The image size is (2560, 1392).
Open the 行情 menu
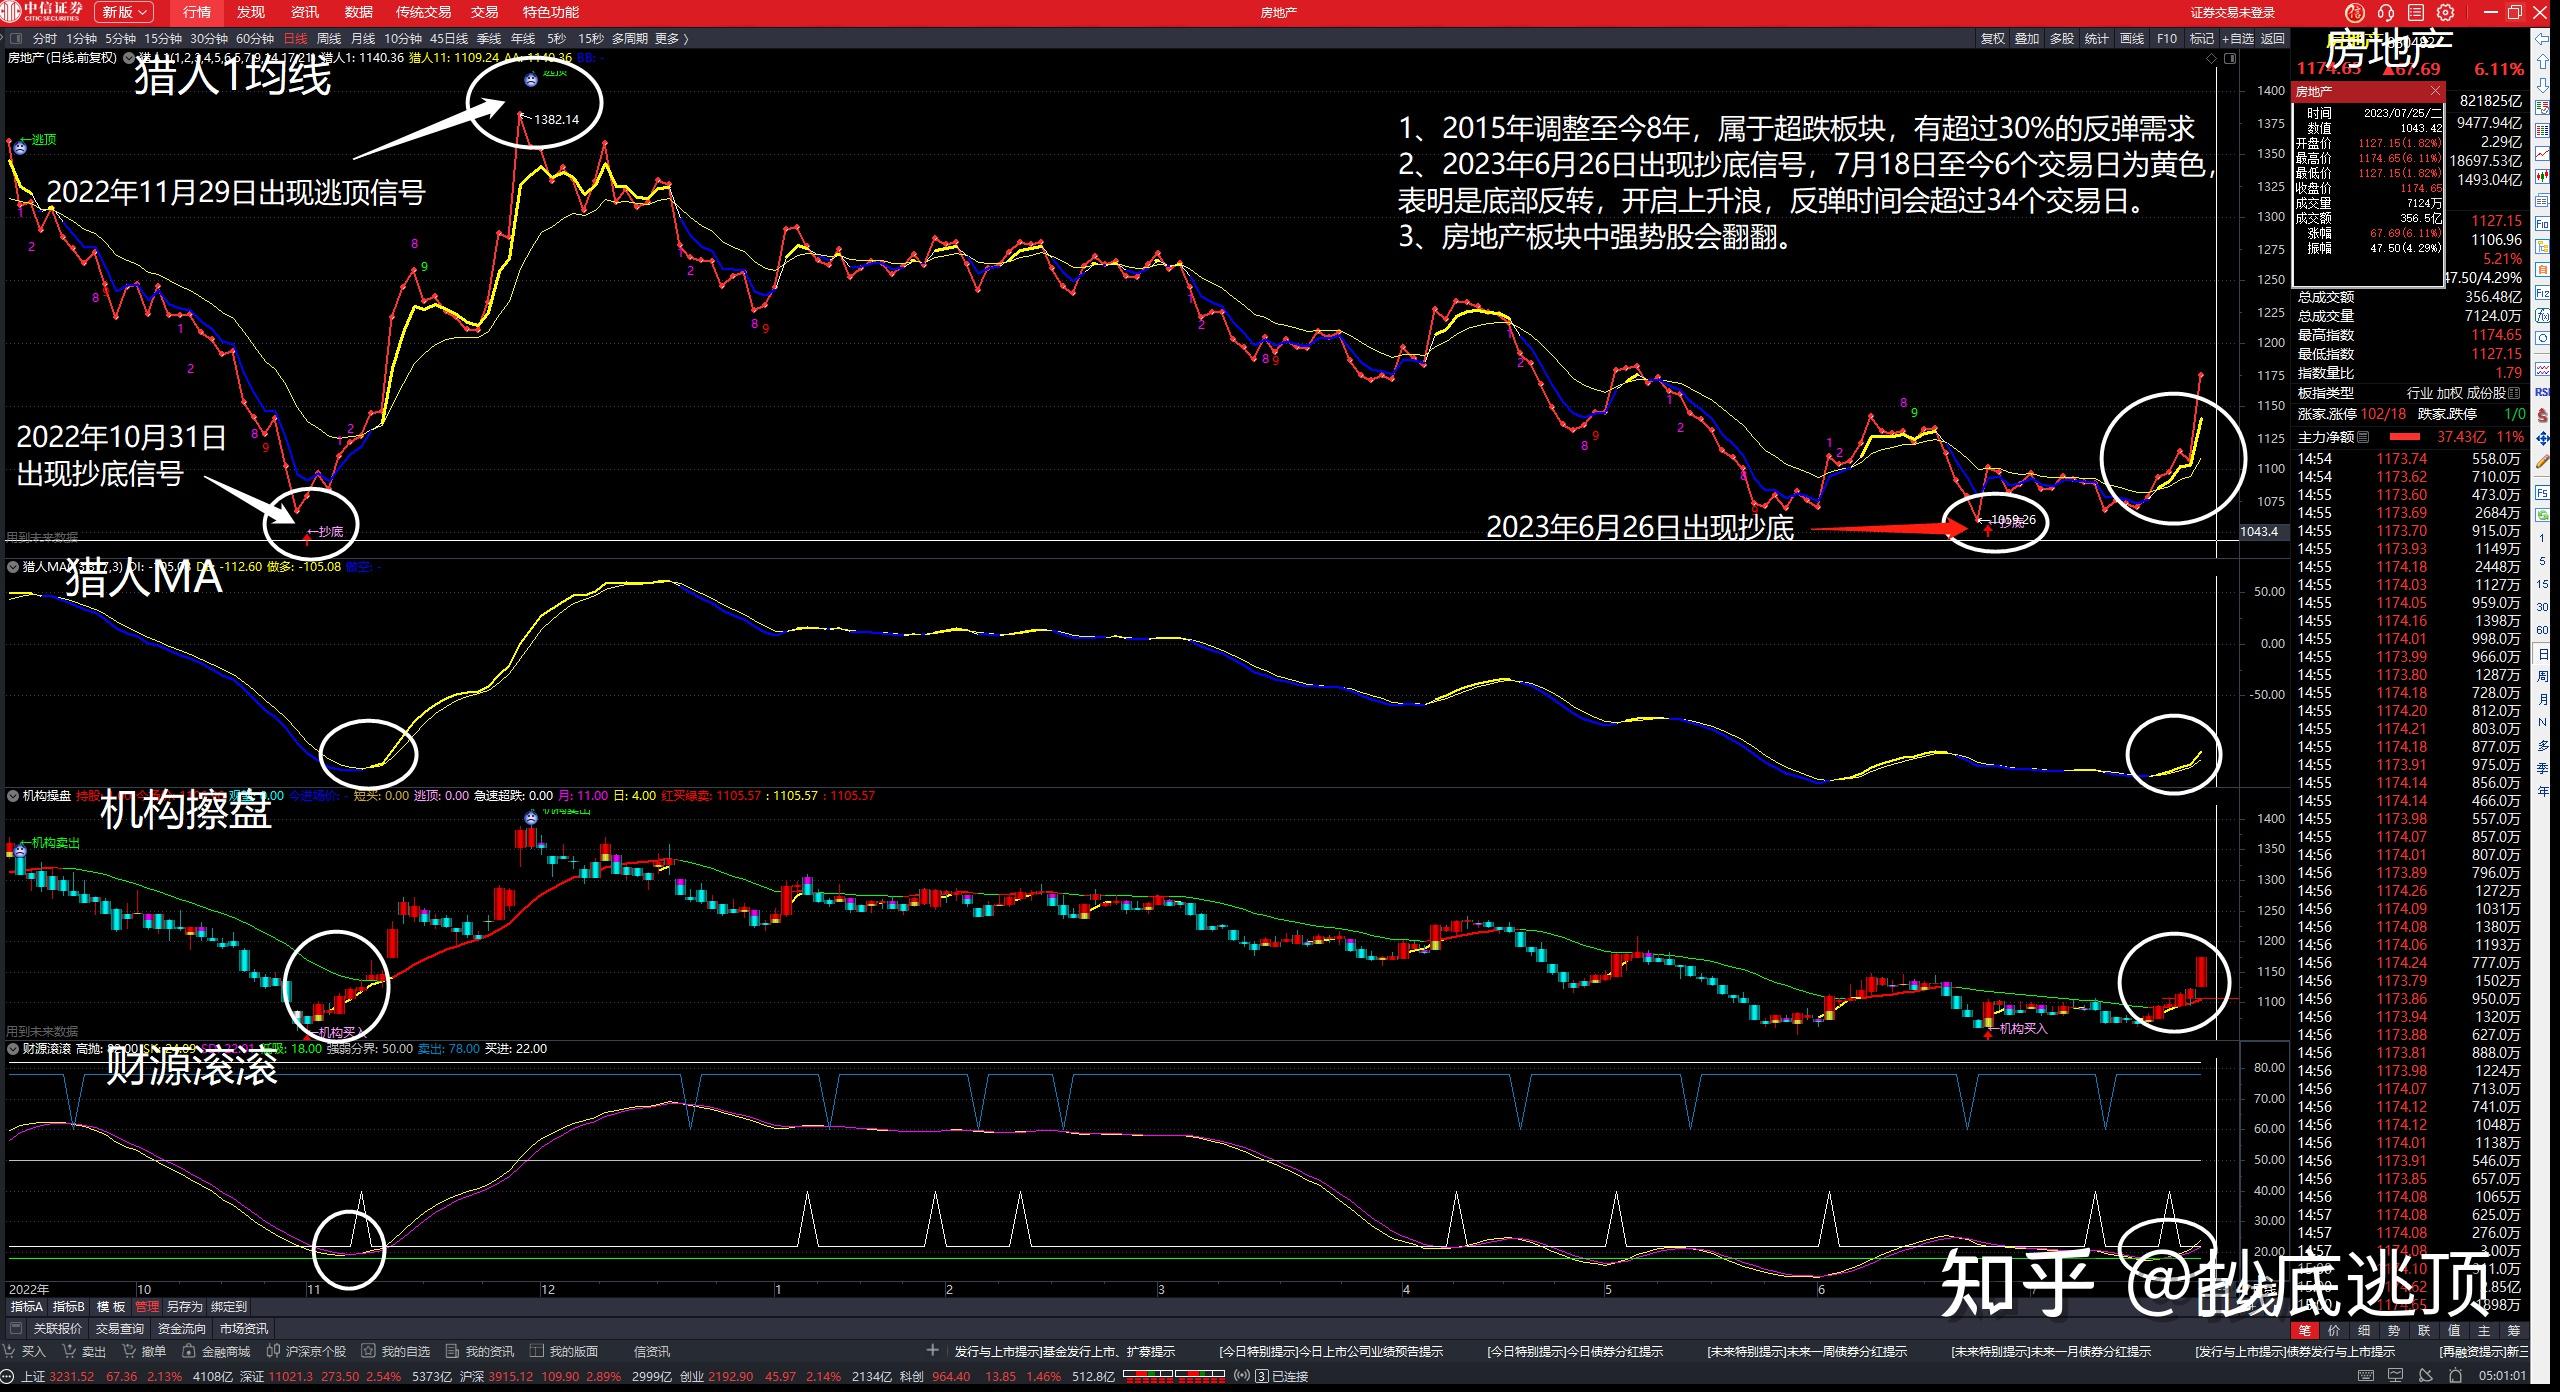pos(197,12)
